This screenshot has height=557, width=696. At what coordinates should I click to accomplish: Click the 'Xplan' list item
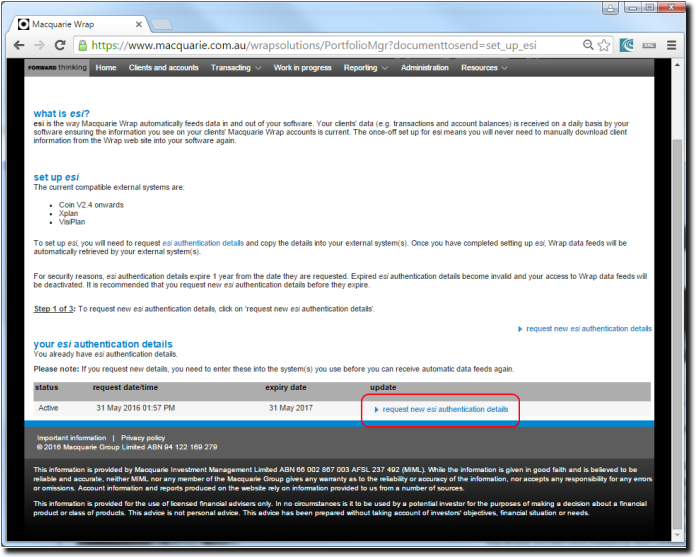68,213
